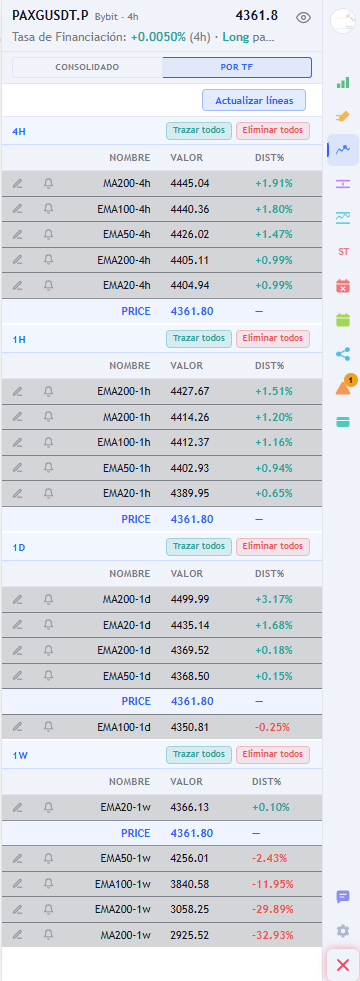The width and height of the screenshot is (360, 981).
Task: Click the bell icon for EMA100-1d
Action: click(48, 727)
